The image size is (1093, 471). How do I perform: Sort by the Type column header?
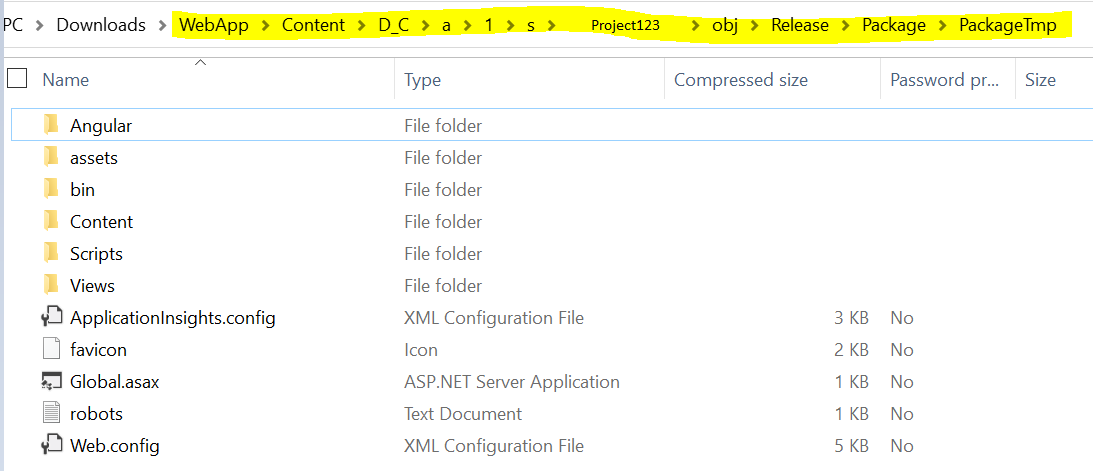point(422,80)
